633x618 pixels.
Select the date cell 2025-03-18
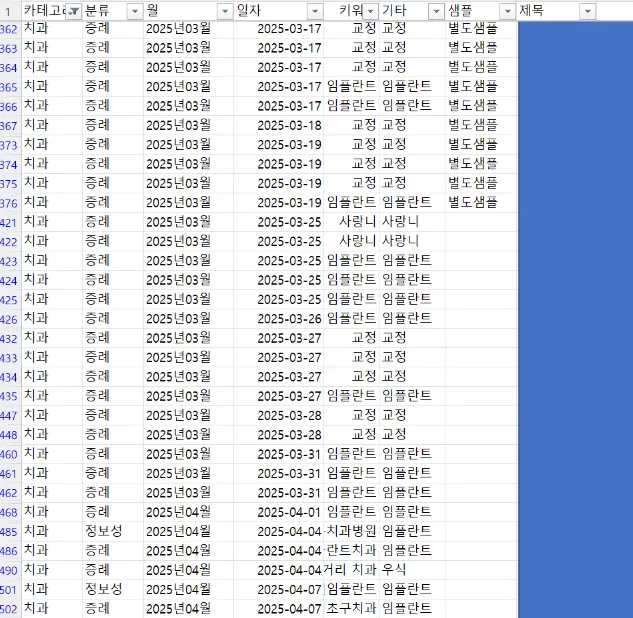[x=279, y=126]
